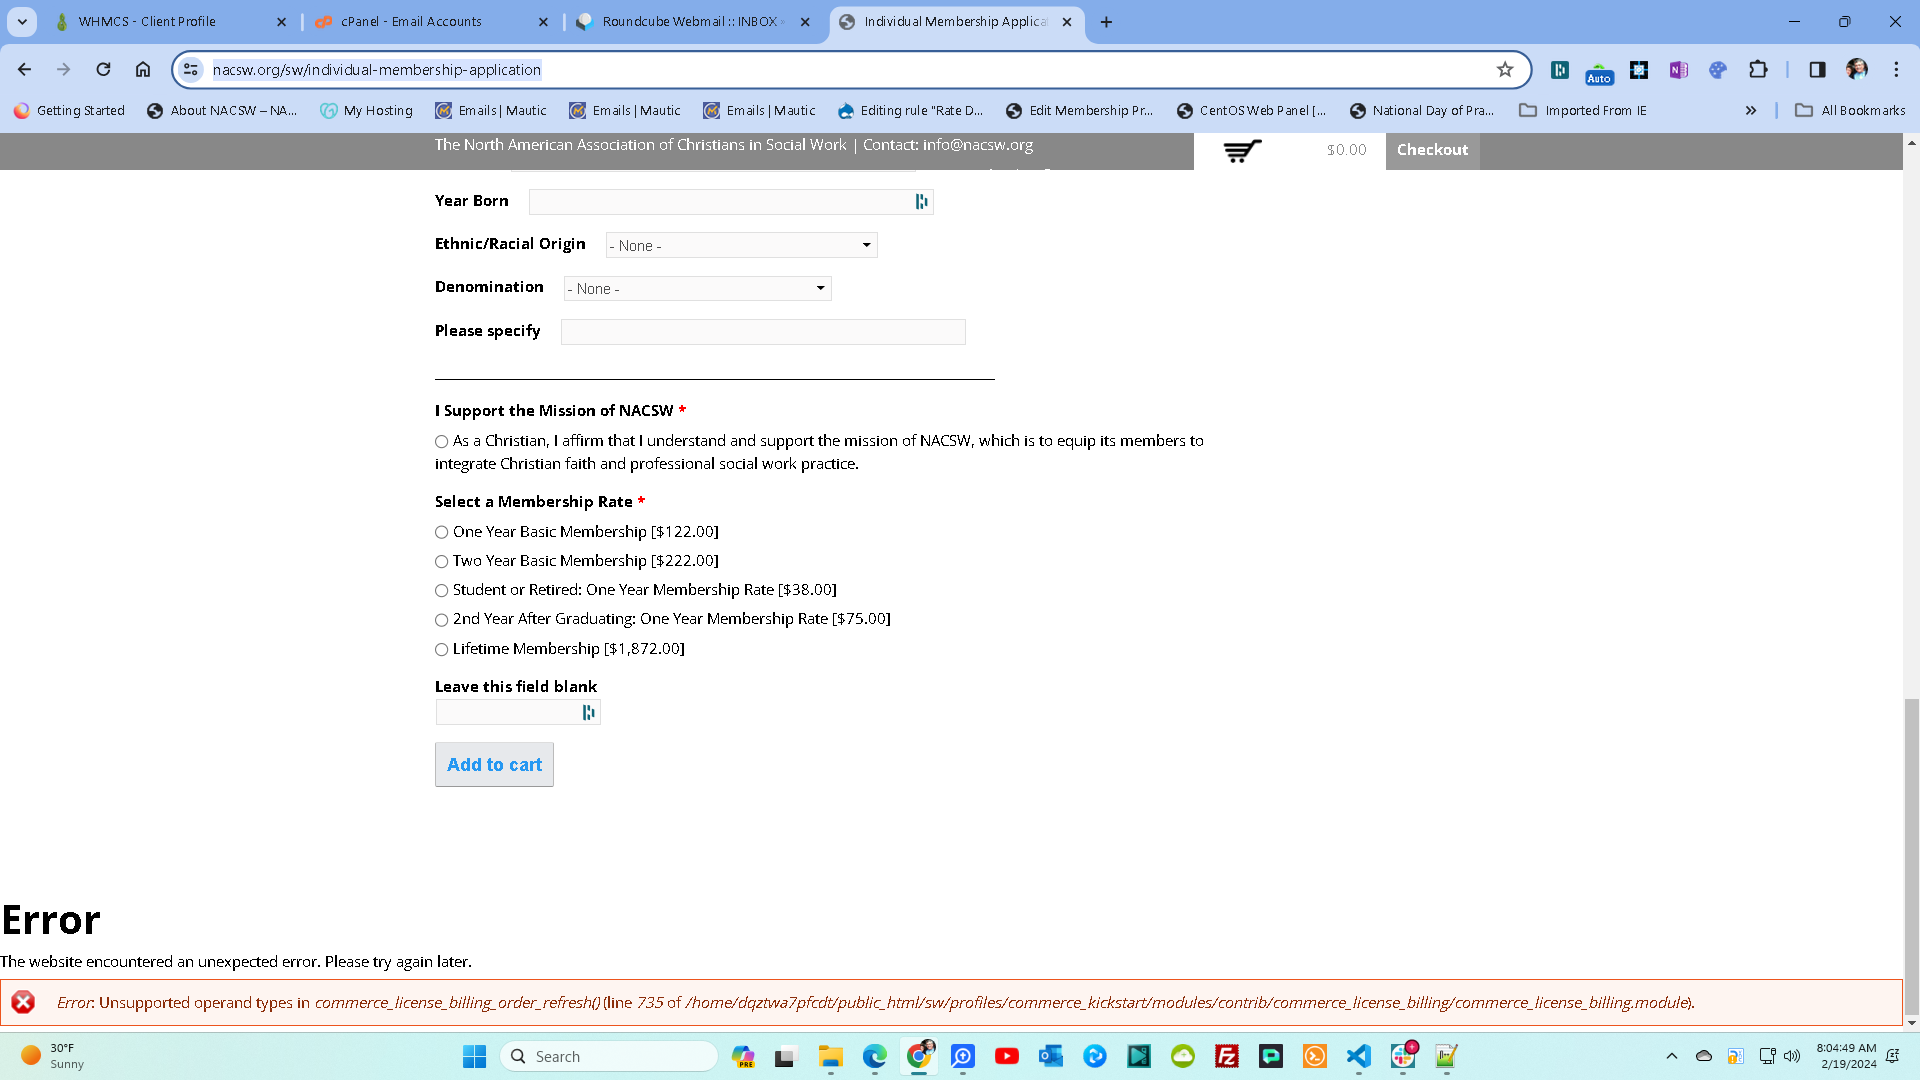Switch to the WHMCS Client Profile tab
The height and width of the screenshot is (1080, 1920).
pyautogui.click(x=150, y=21)
